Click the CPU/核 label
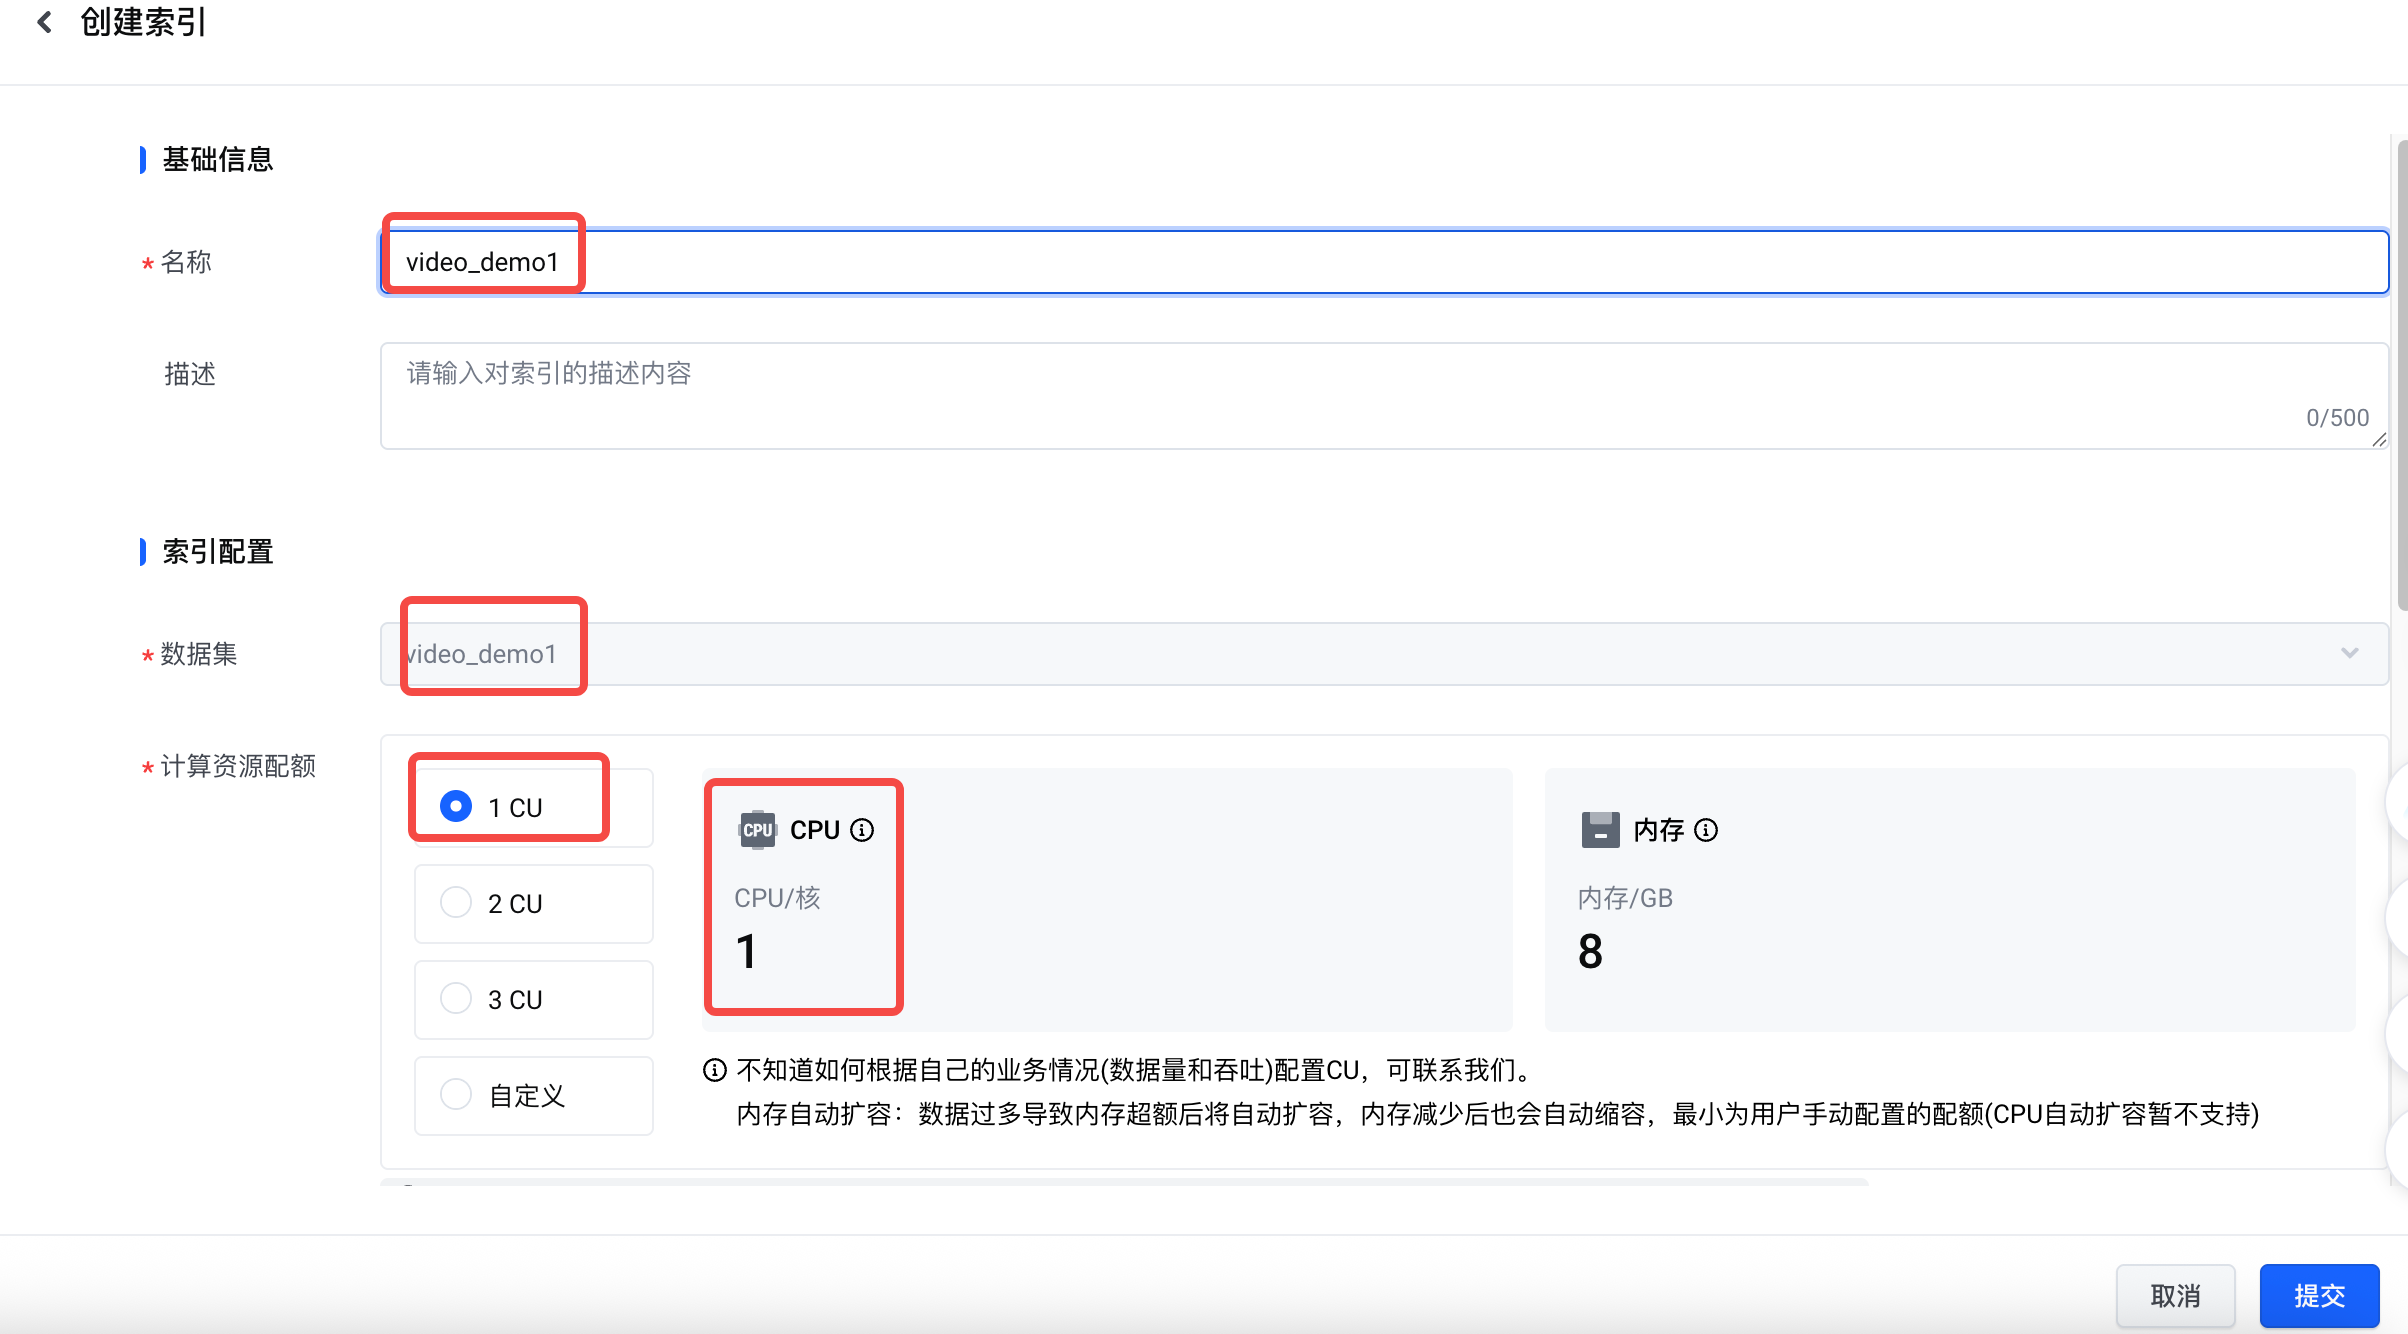2408x1334 pixels. [777, 898]
